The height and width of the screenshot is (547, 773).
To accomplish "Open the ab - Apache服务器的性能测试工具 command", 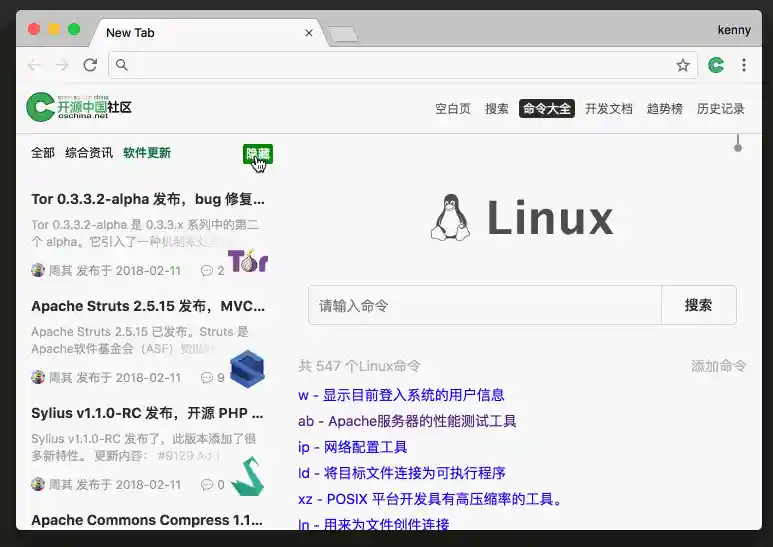I will click(x=407, y=421).
